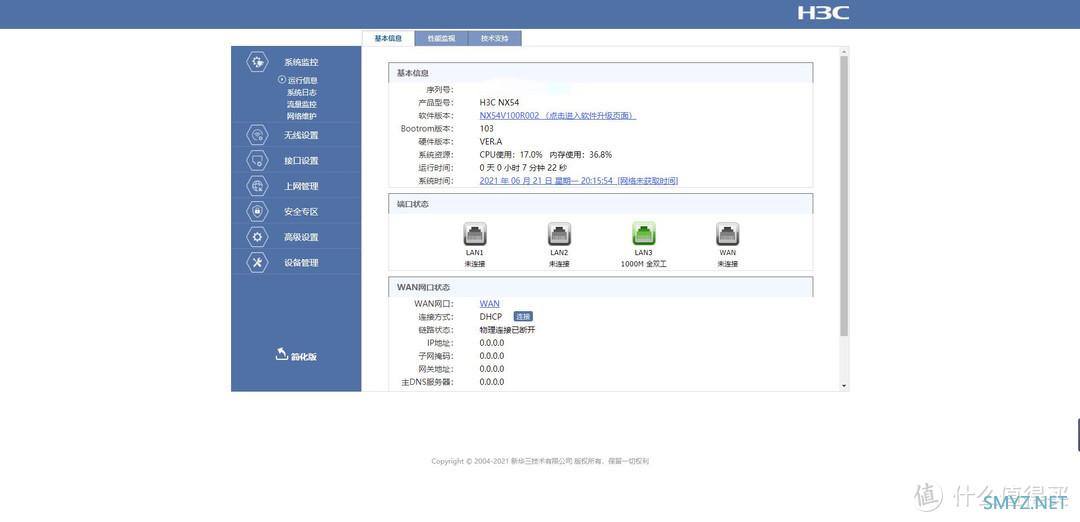
Task: Click the 安全专区 shield hexagon icon
Action: pyautogui.click(x=257, y=211)
